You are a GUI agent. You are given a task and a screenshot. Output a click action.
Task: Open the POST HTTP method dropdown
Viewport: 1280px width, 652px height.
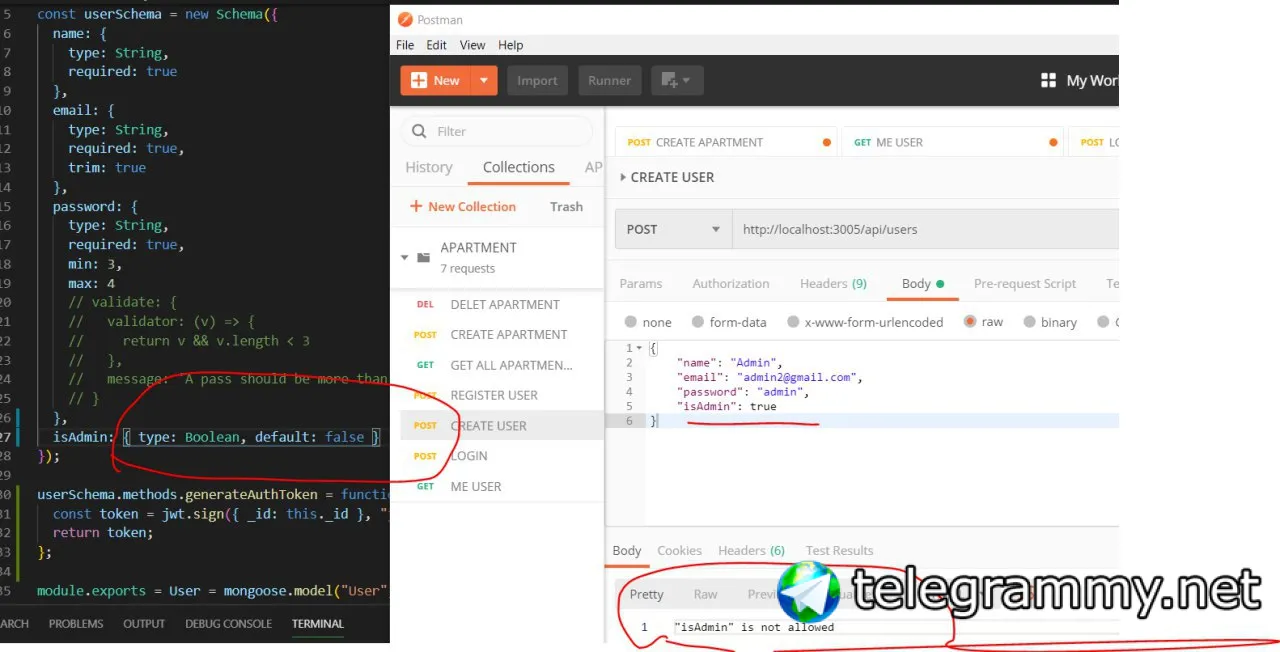[x=673, y=229]
